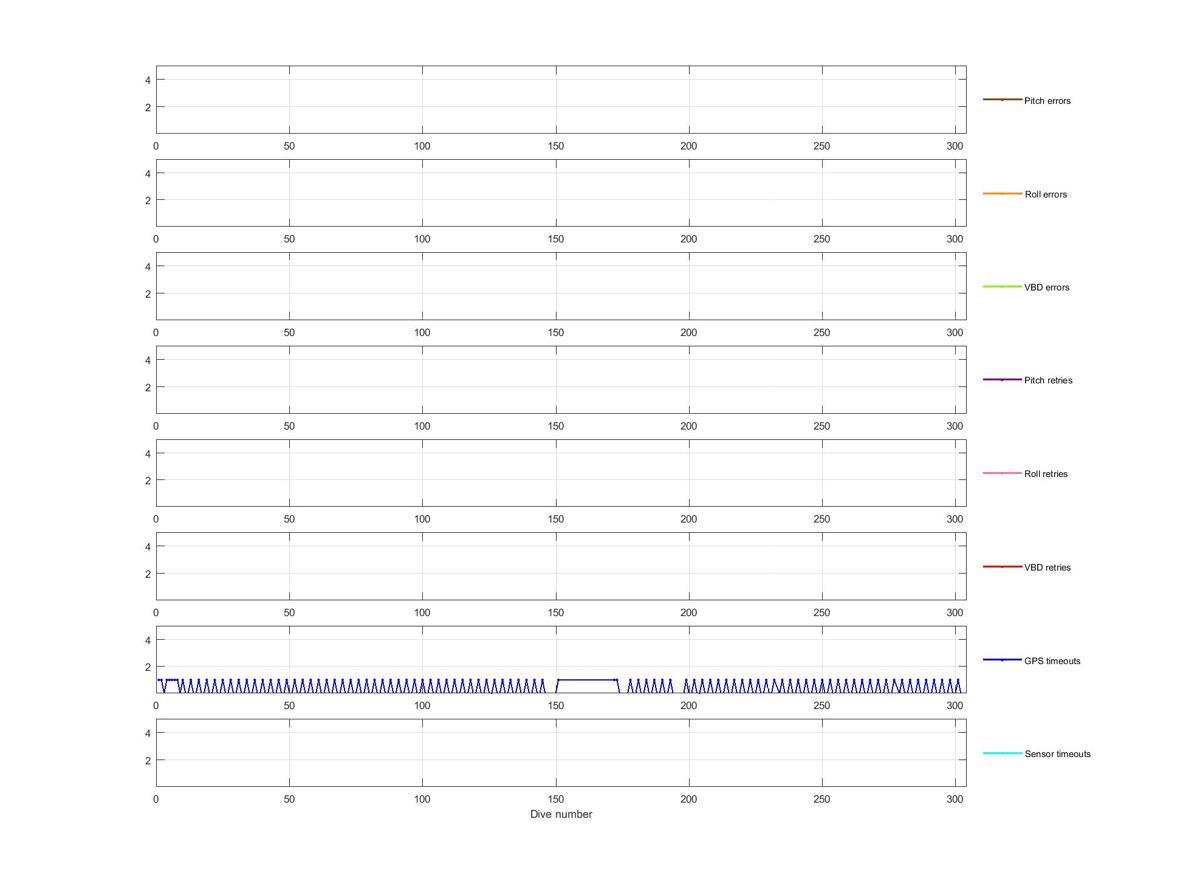Click the orange Roll errors legend line
This screenshot has height=885, width=1200.
(1002, 193)
